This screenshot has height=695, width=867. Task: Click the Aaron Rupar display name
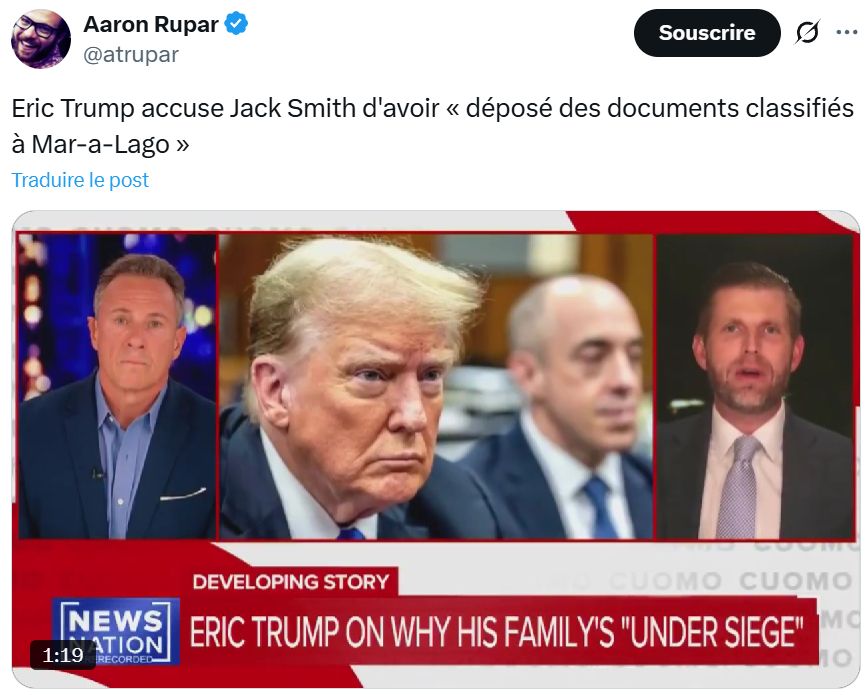[151, 24]
